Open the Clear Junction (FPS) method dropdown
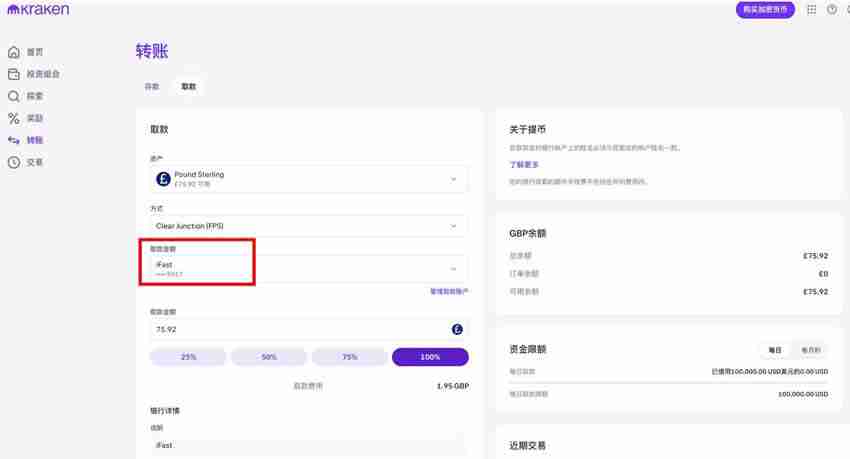The height and width of the screenshot is (459, 850). point(308,226)
